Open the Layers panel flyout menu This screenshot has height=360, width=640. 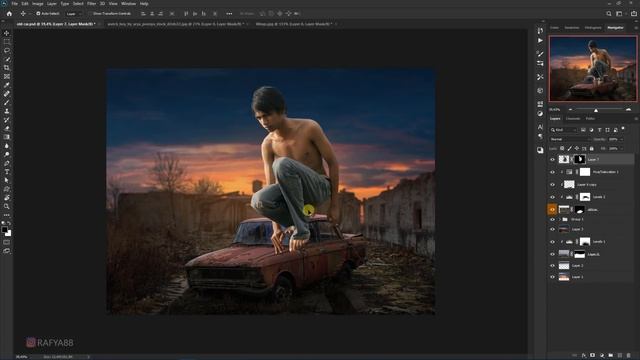pyautogui.click(x=636, y=119)
